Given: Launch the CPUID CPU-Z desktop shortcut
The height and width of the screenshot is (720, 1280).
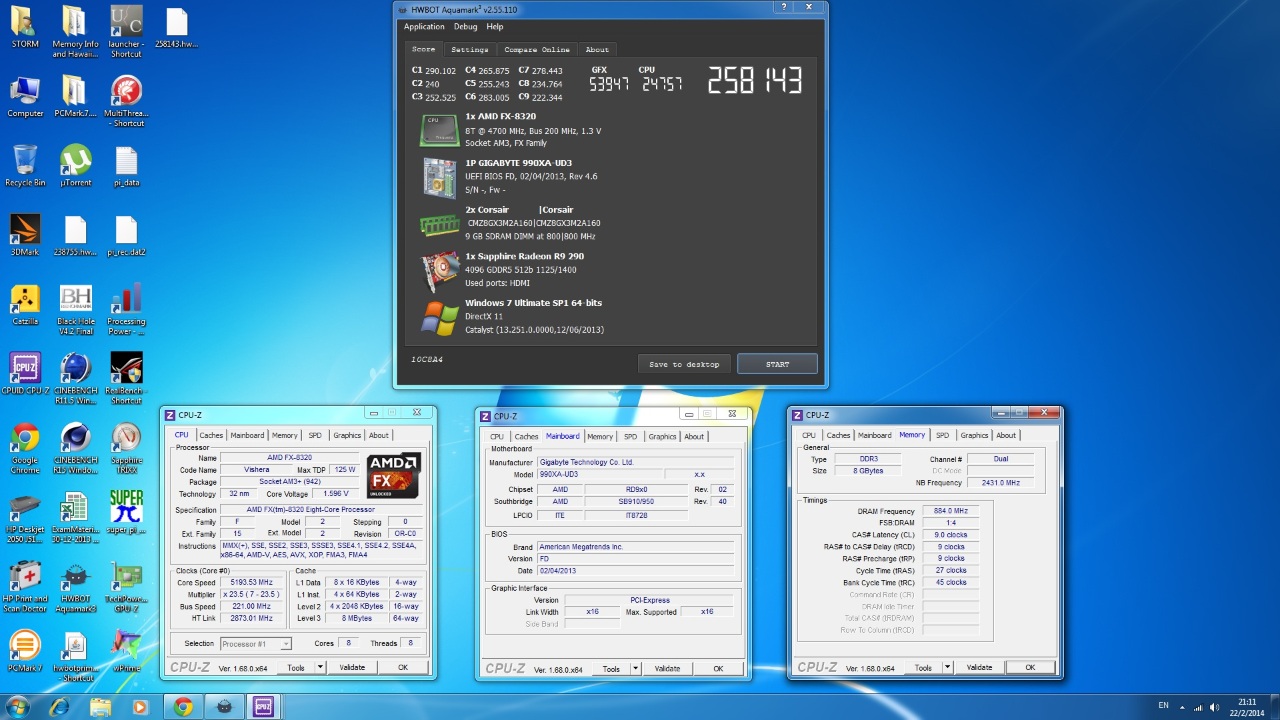Looking at the screenshot, I should pos(25,373).
